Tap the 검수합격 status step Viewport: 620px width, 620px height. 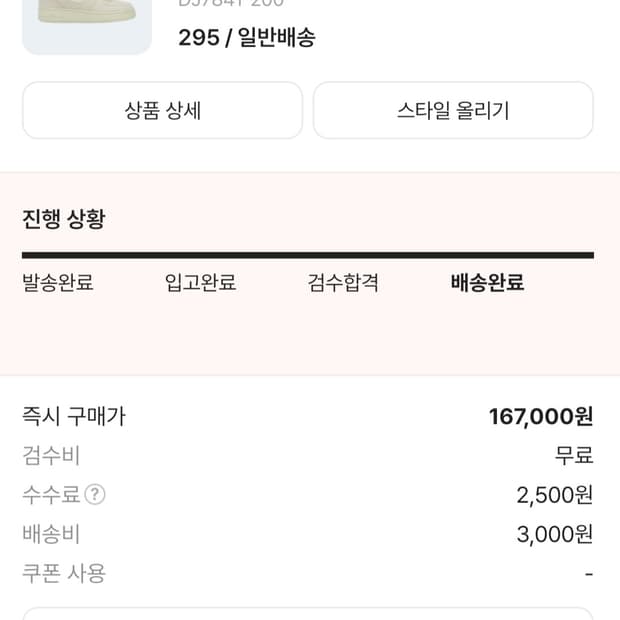coord(343,282)
